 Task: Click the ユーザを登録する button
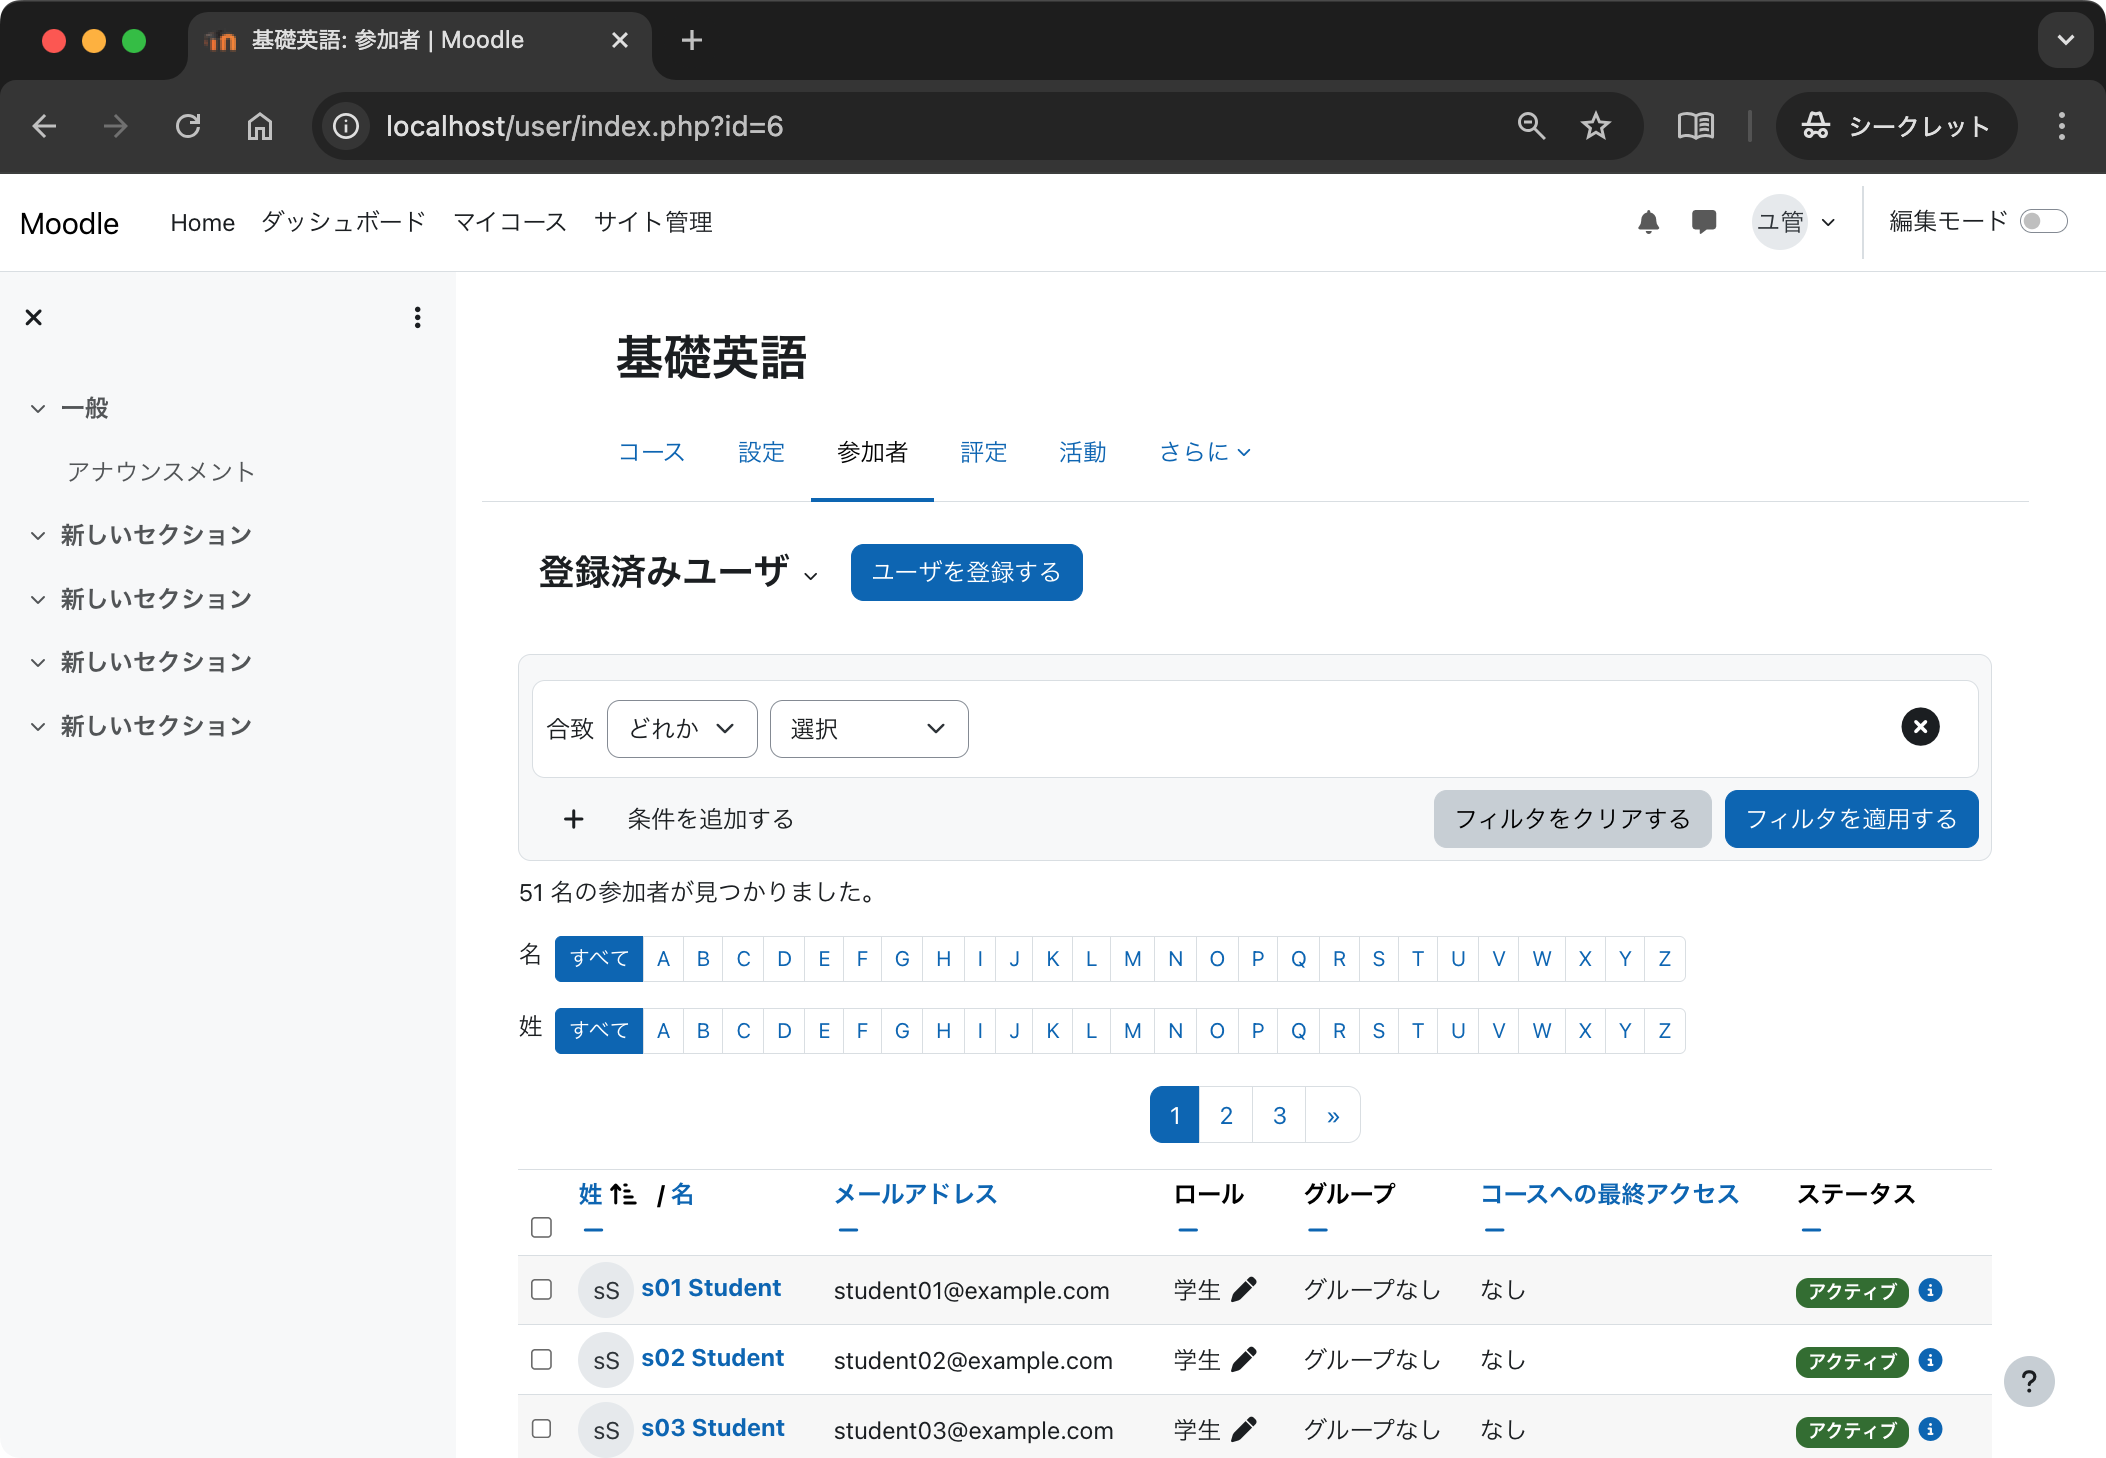coord(966,572)
